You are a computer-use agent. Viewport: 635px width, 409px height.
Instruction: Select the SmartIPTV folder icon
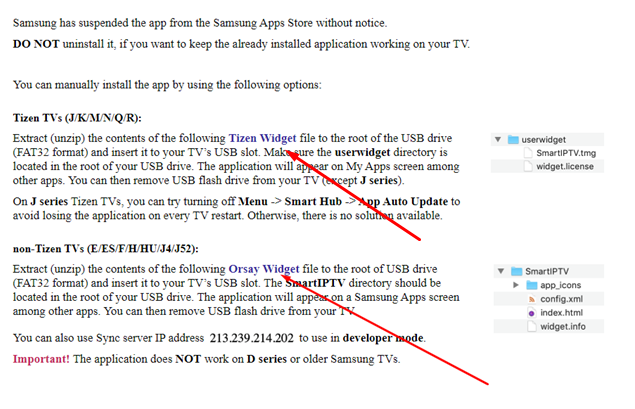tap(516, 271)
